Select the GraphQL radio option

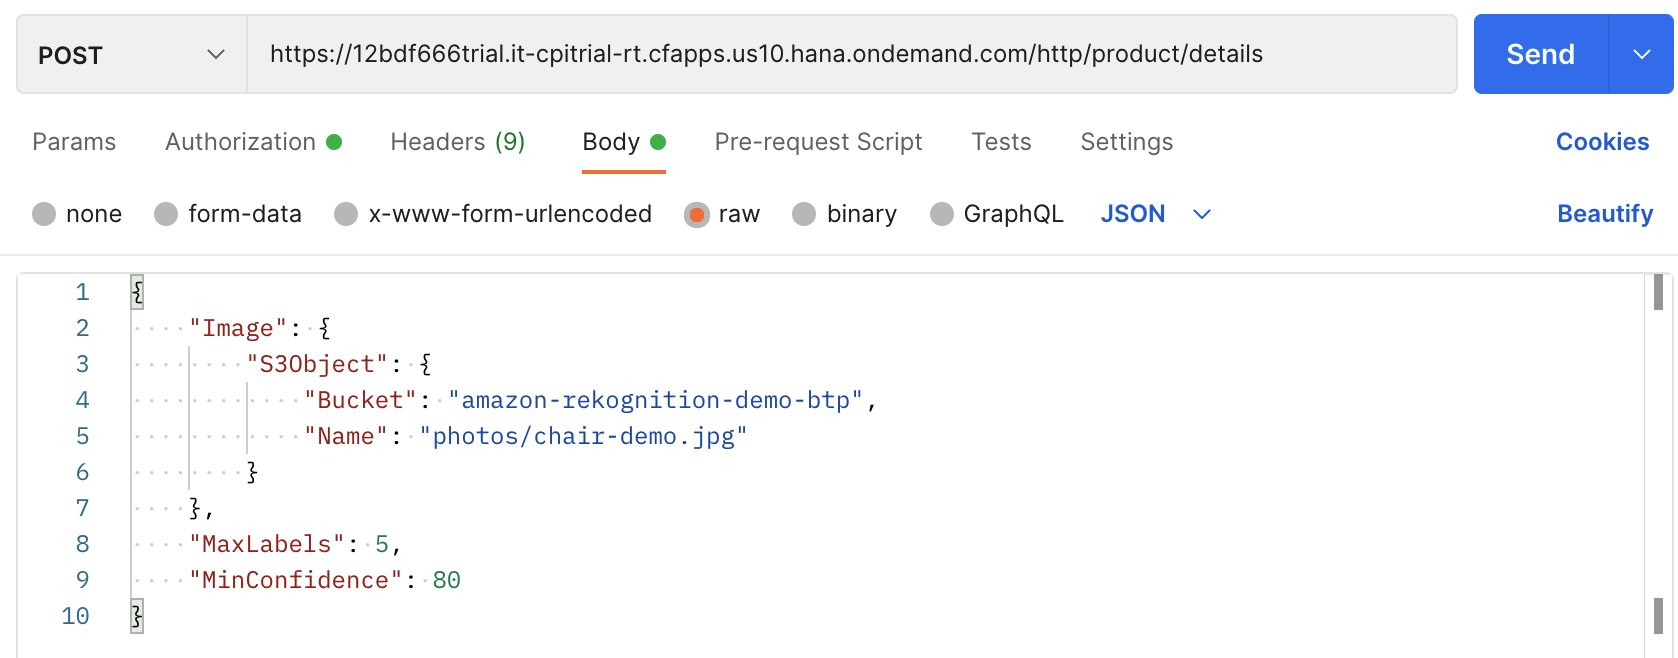pos(941,214)
